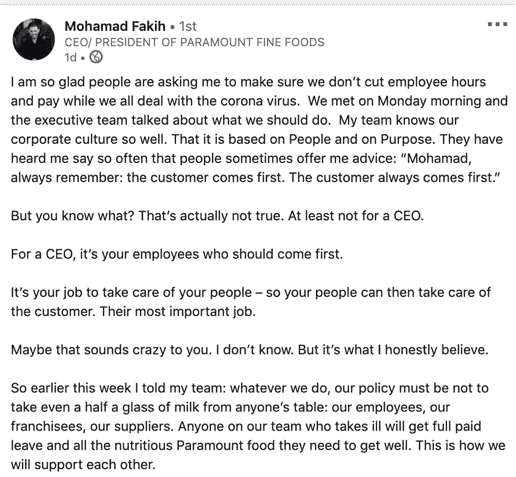Click the line beginning 'the executive team talked'

pos(235,120)
